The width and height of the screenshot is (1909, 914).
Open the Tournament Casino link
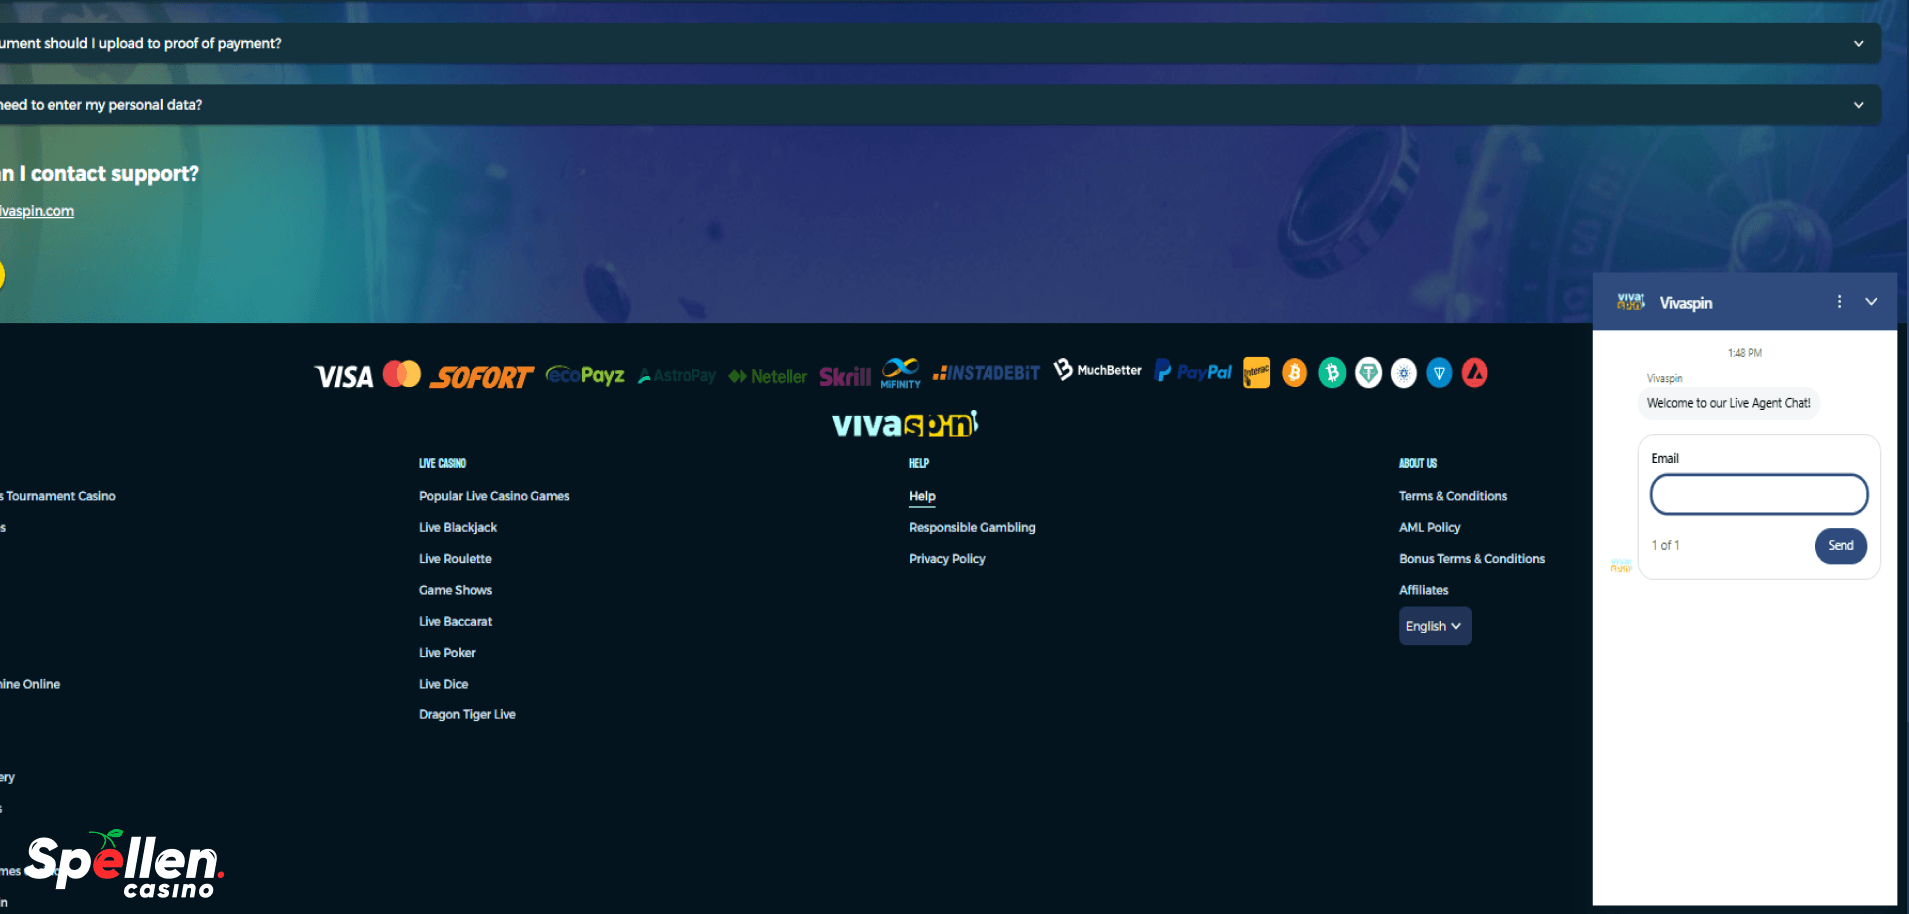coord(58,496)
